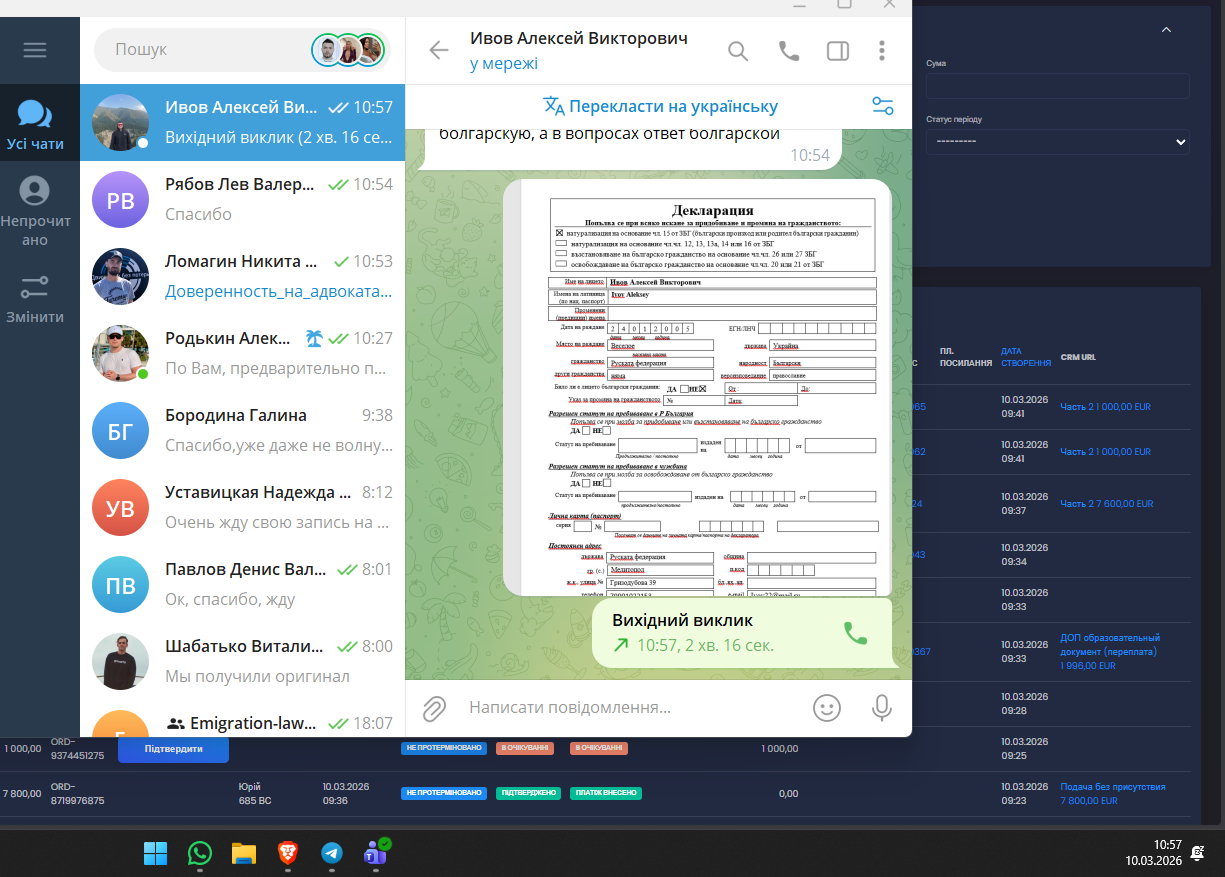
Task: Open stories avatars beside search
Action: coord(348,49)
